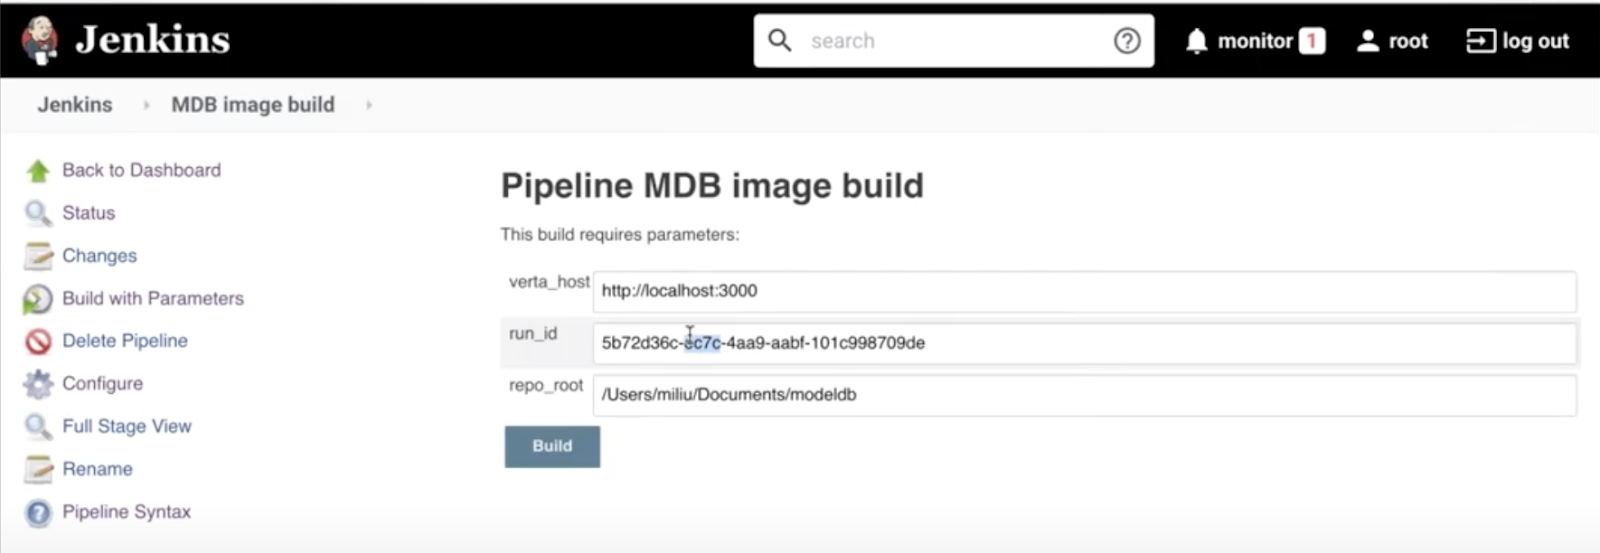Go Back to Dashboard
1600x553 pixels.
coord(141,170)
